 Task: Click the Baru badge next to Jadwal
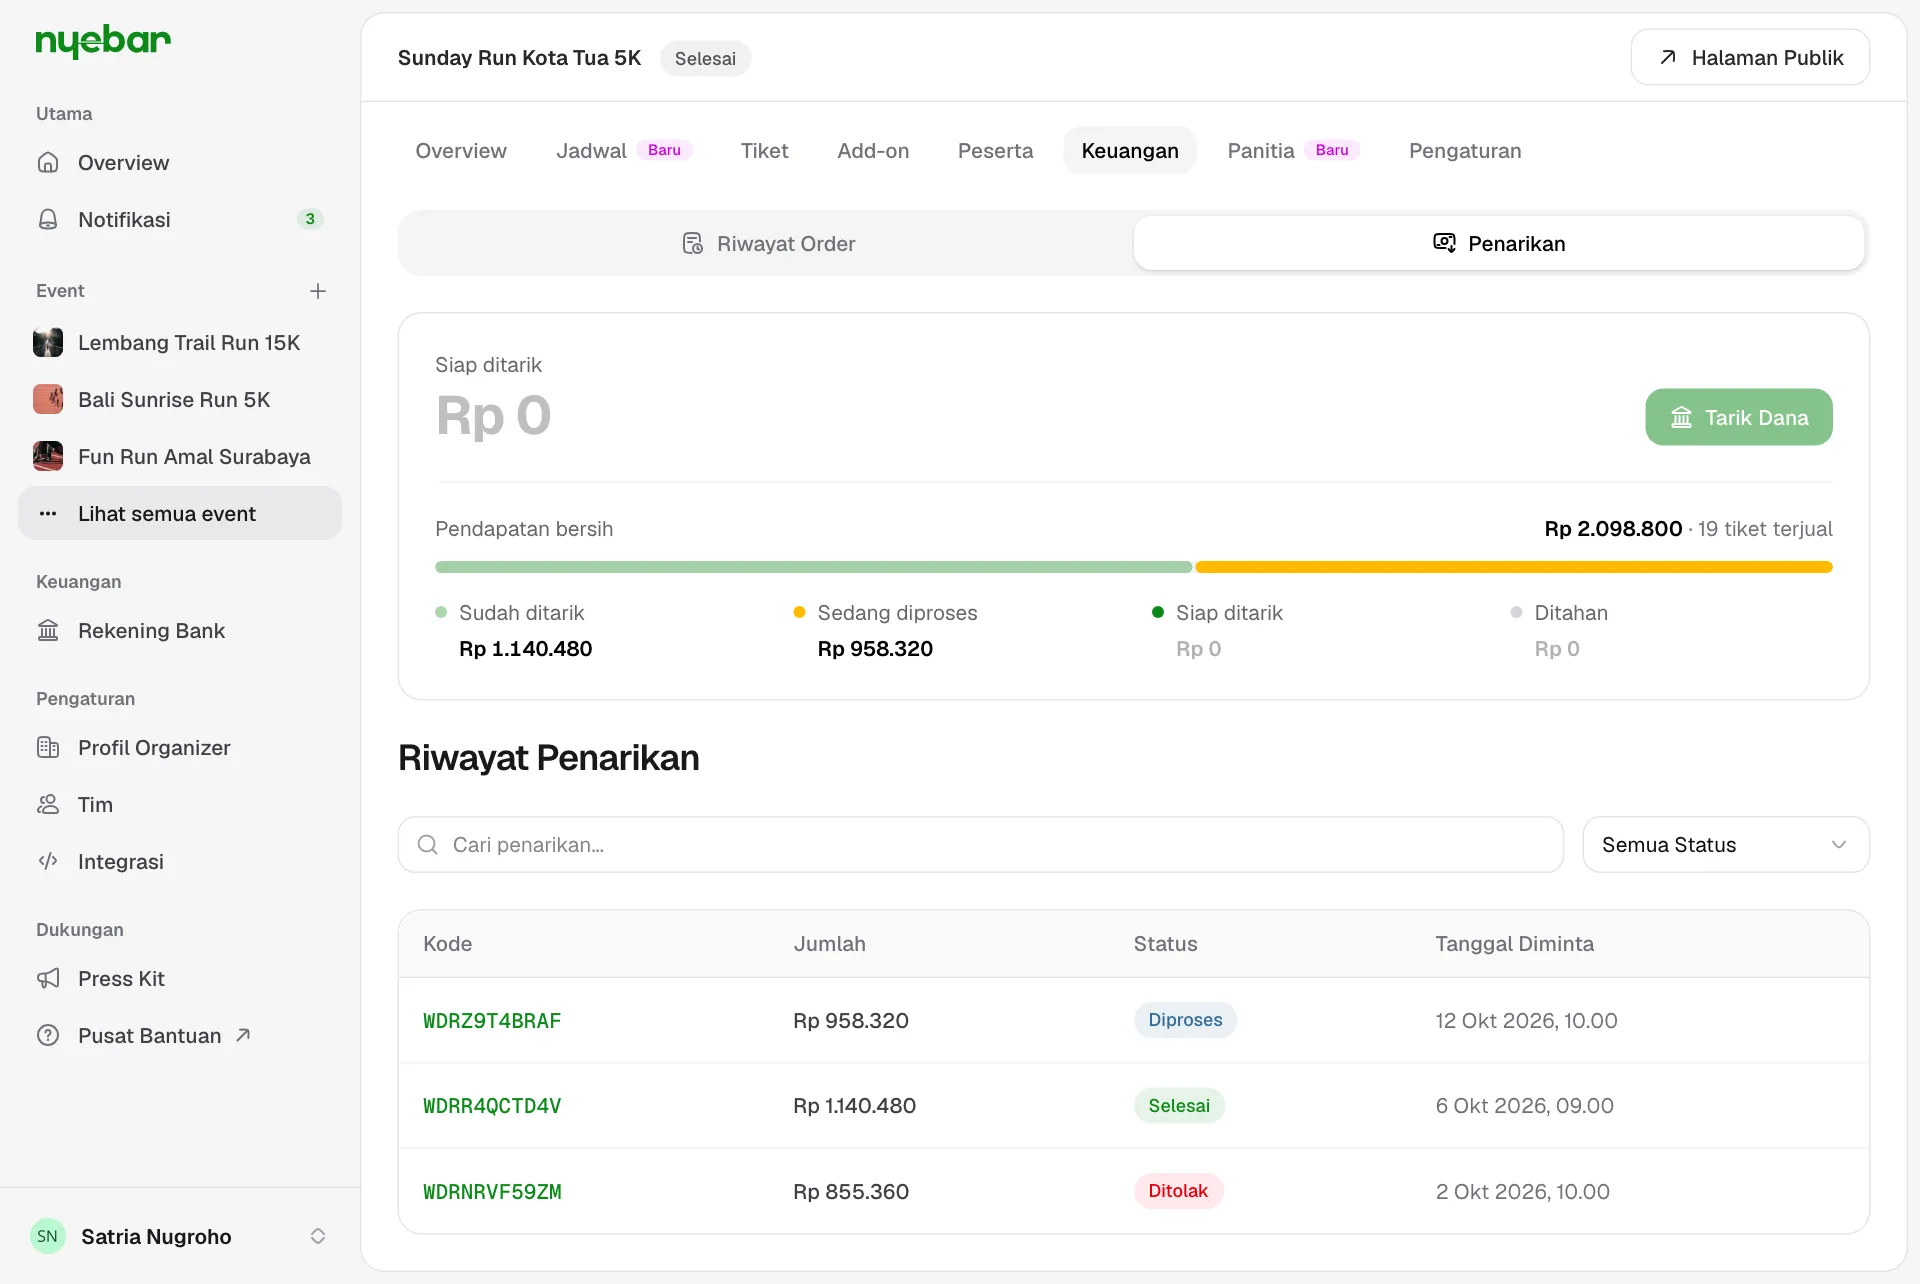pyautogui.click(x=664, y=150)
